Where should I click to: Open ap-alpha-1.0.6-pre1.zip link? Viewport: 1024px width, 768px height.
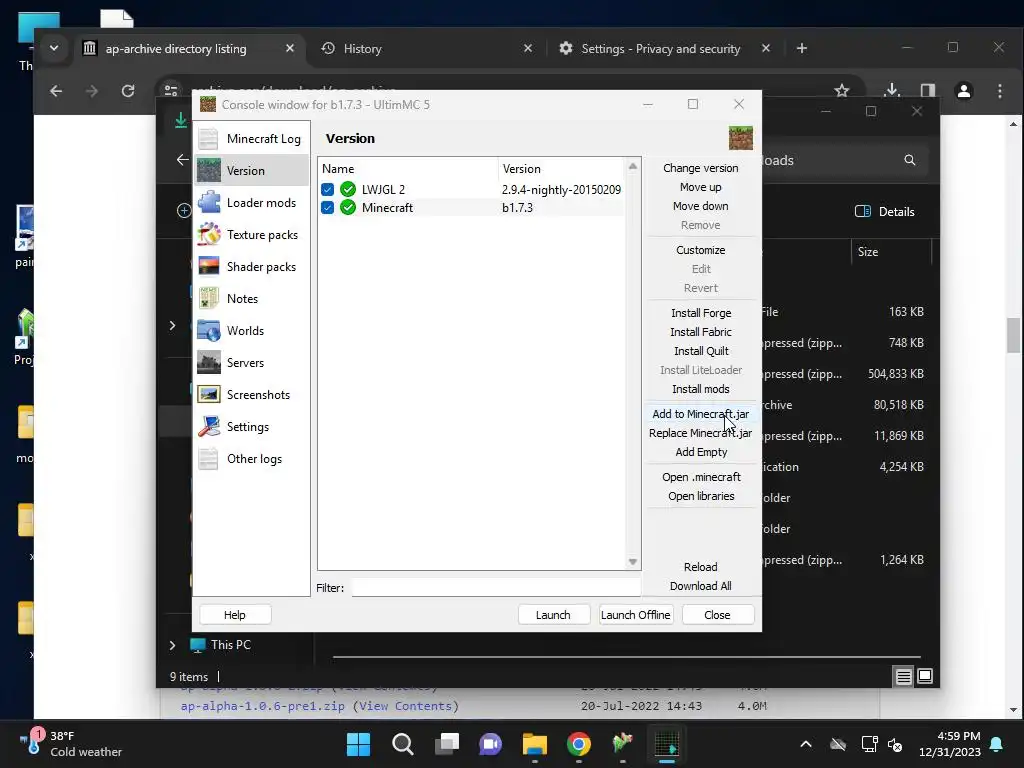263,706
